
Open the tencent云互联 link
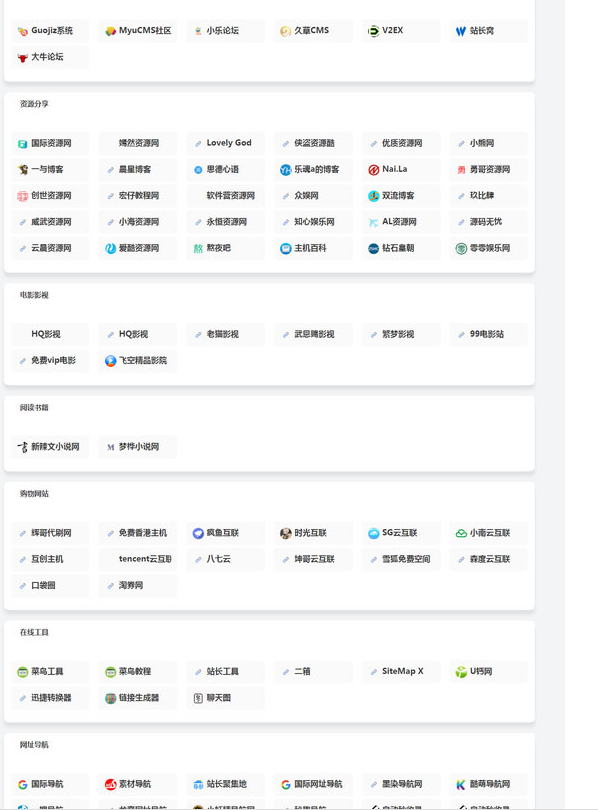(145, 559)
